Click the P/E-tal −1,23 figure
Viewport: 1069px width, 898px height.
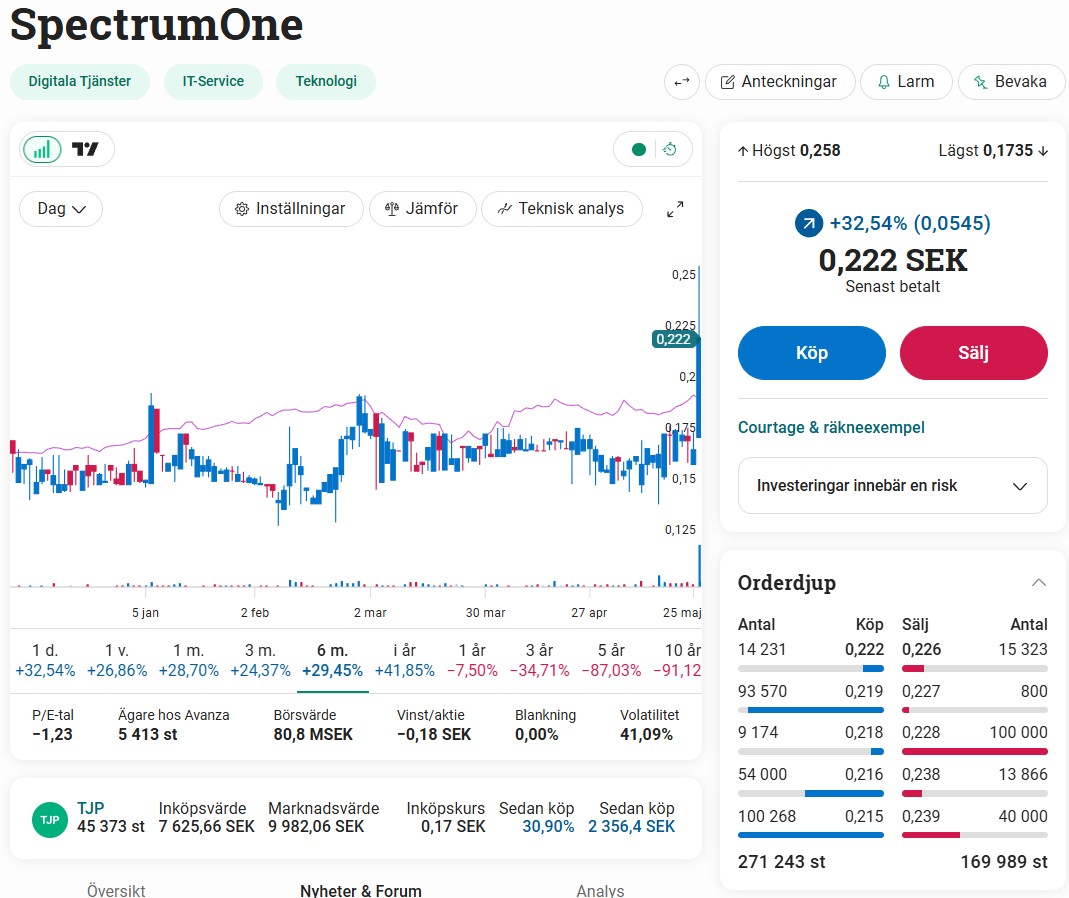coord(52,734)
